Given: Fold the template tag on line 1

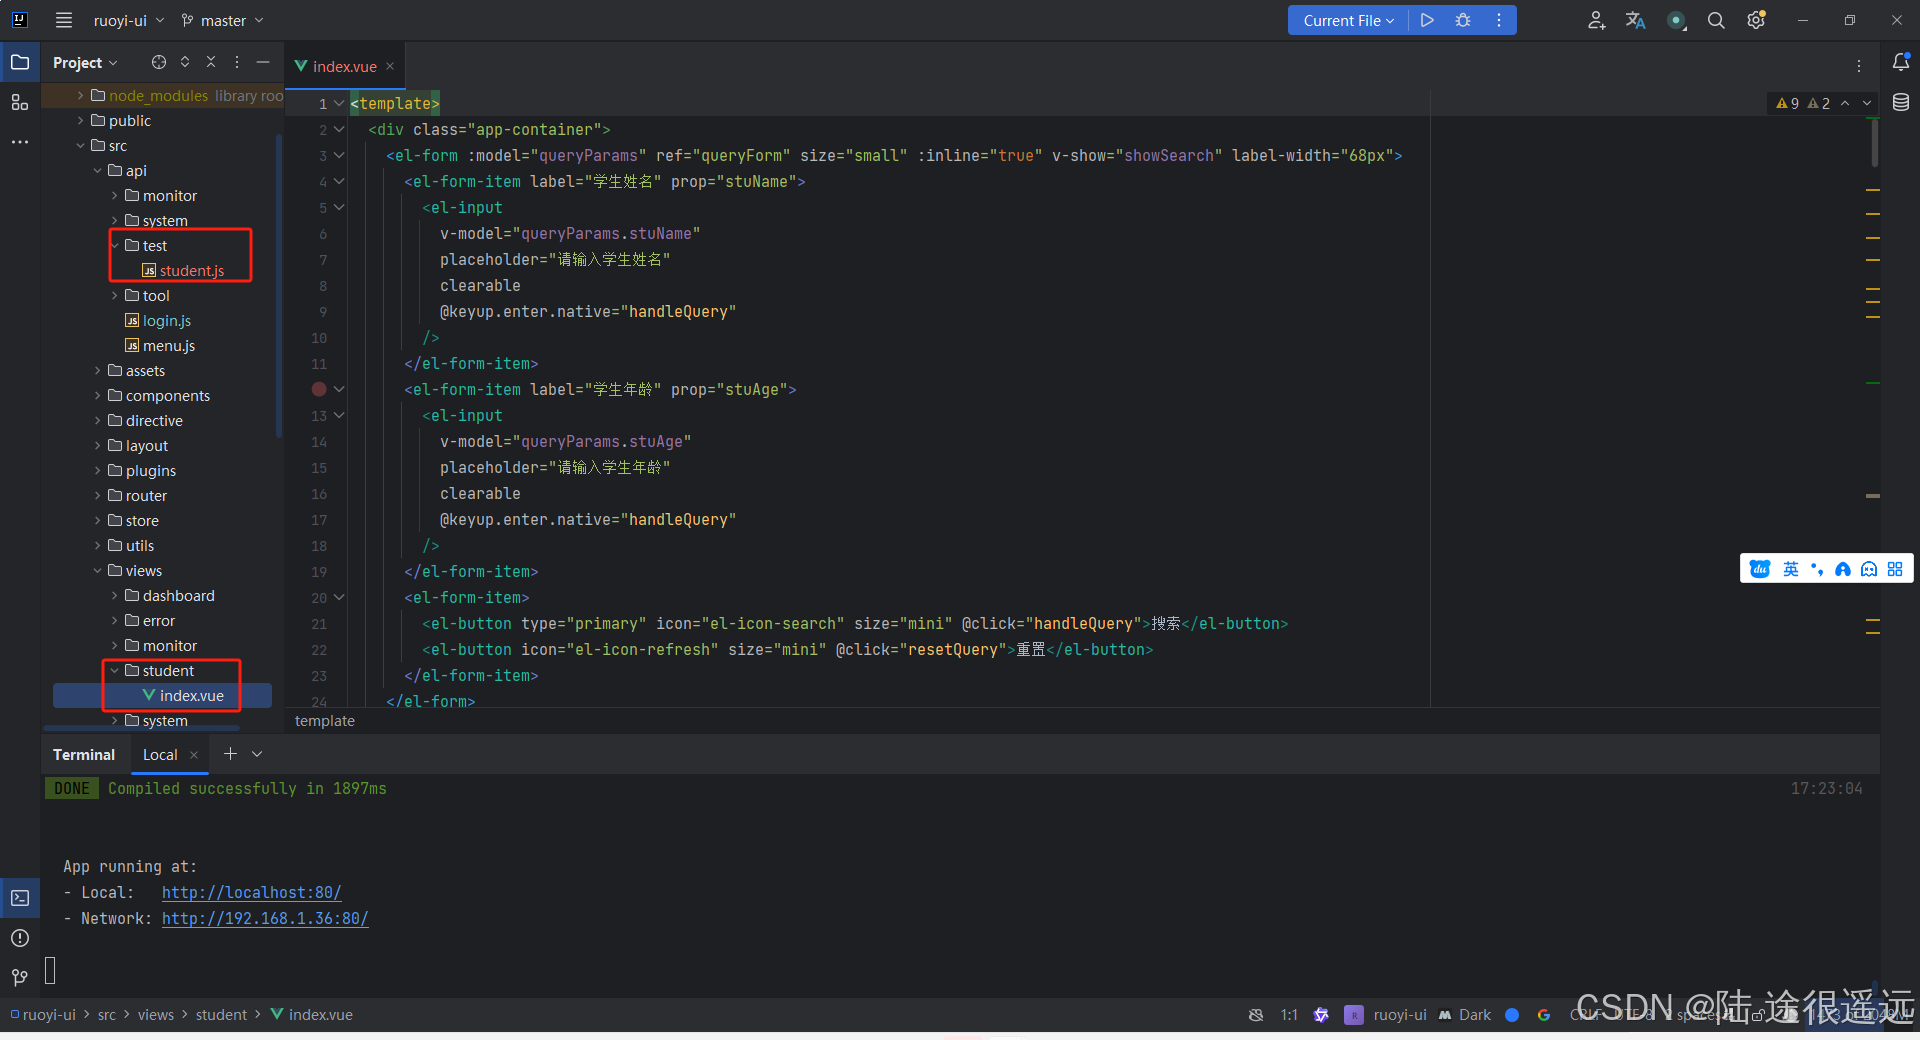Looking at the screenshot, I should tap(340, 103).
